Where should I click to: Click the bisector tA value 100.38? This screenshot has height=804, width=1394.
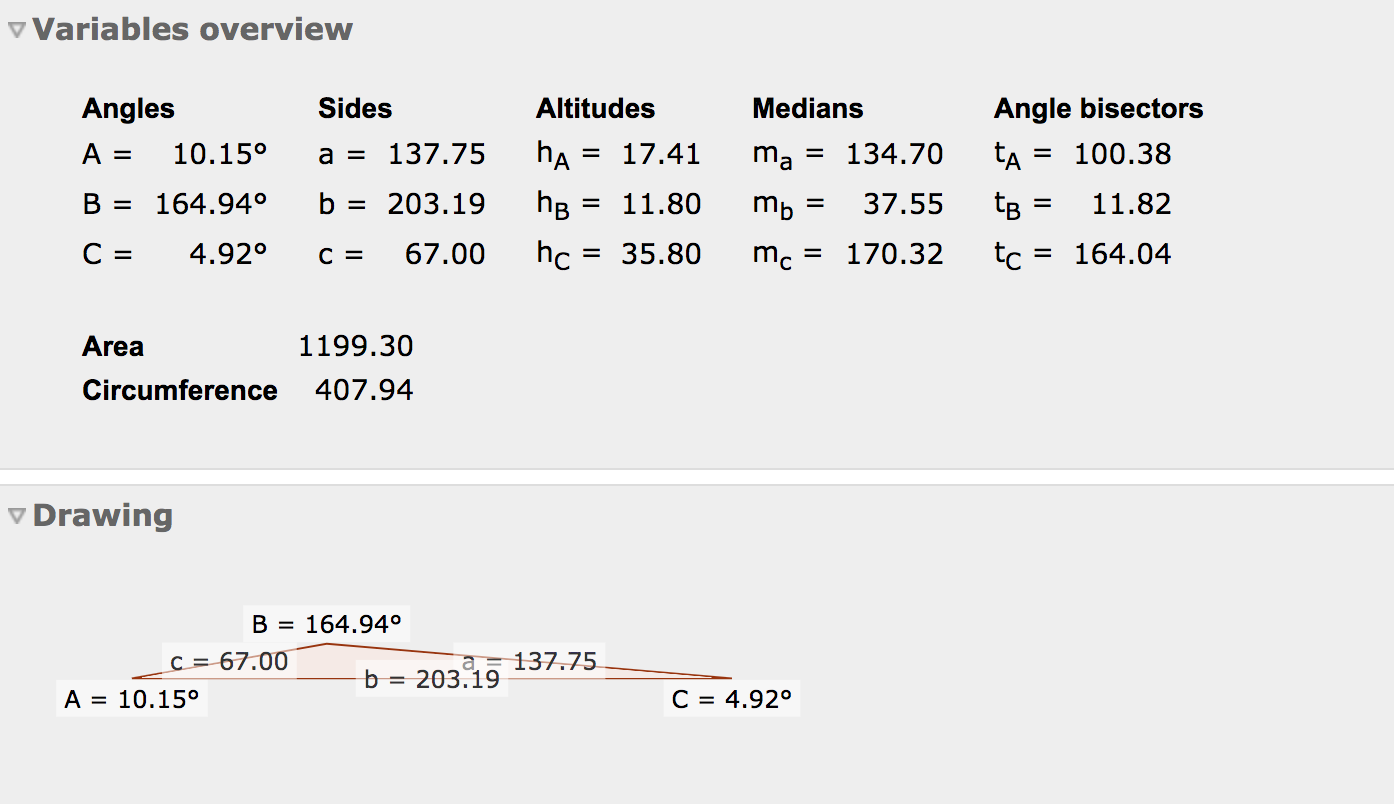(1122, 154)
